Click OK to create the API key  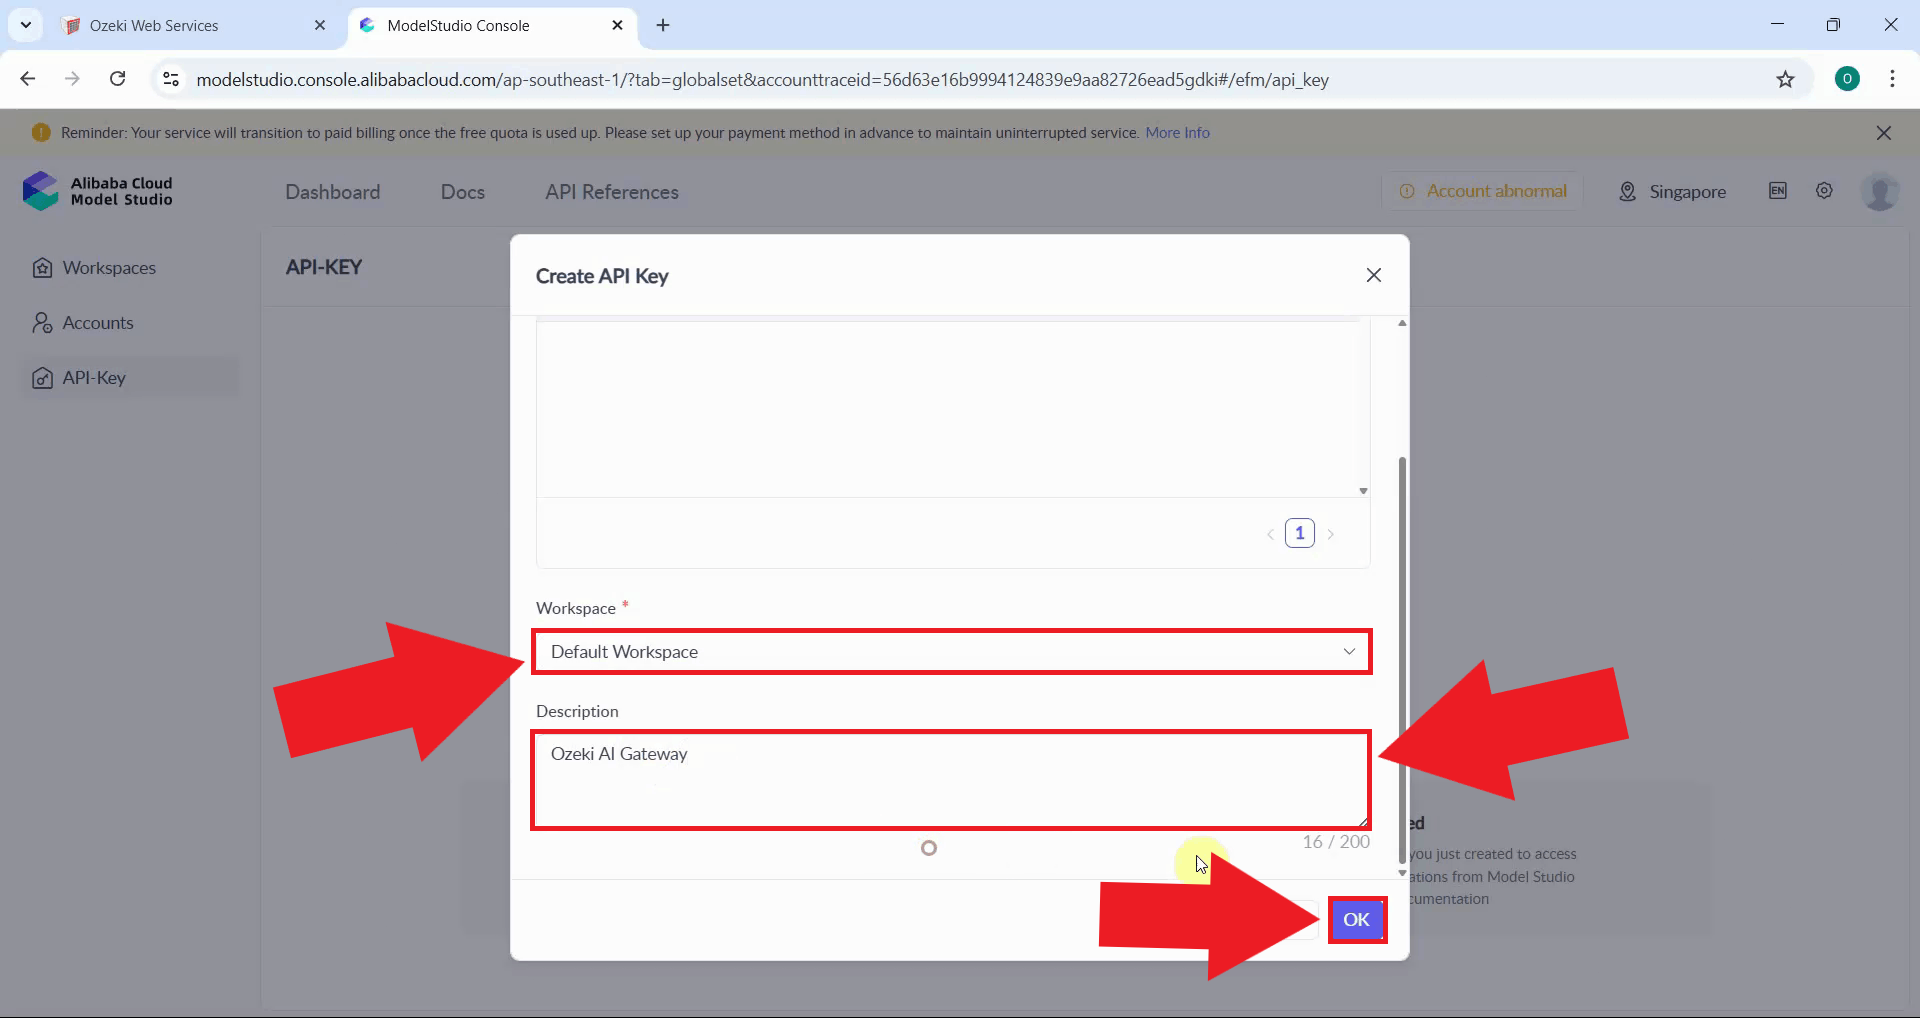pyautogui.click(x=1356, y=920)
